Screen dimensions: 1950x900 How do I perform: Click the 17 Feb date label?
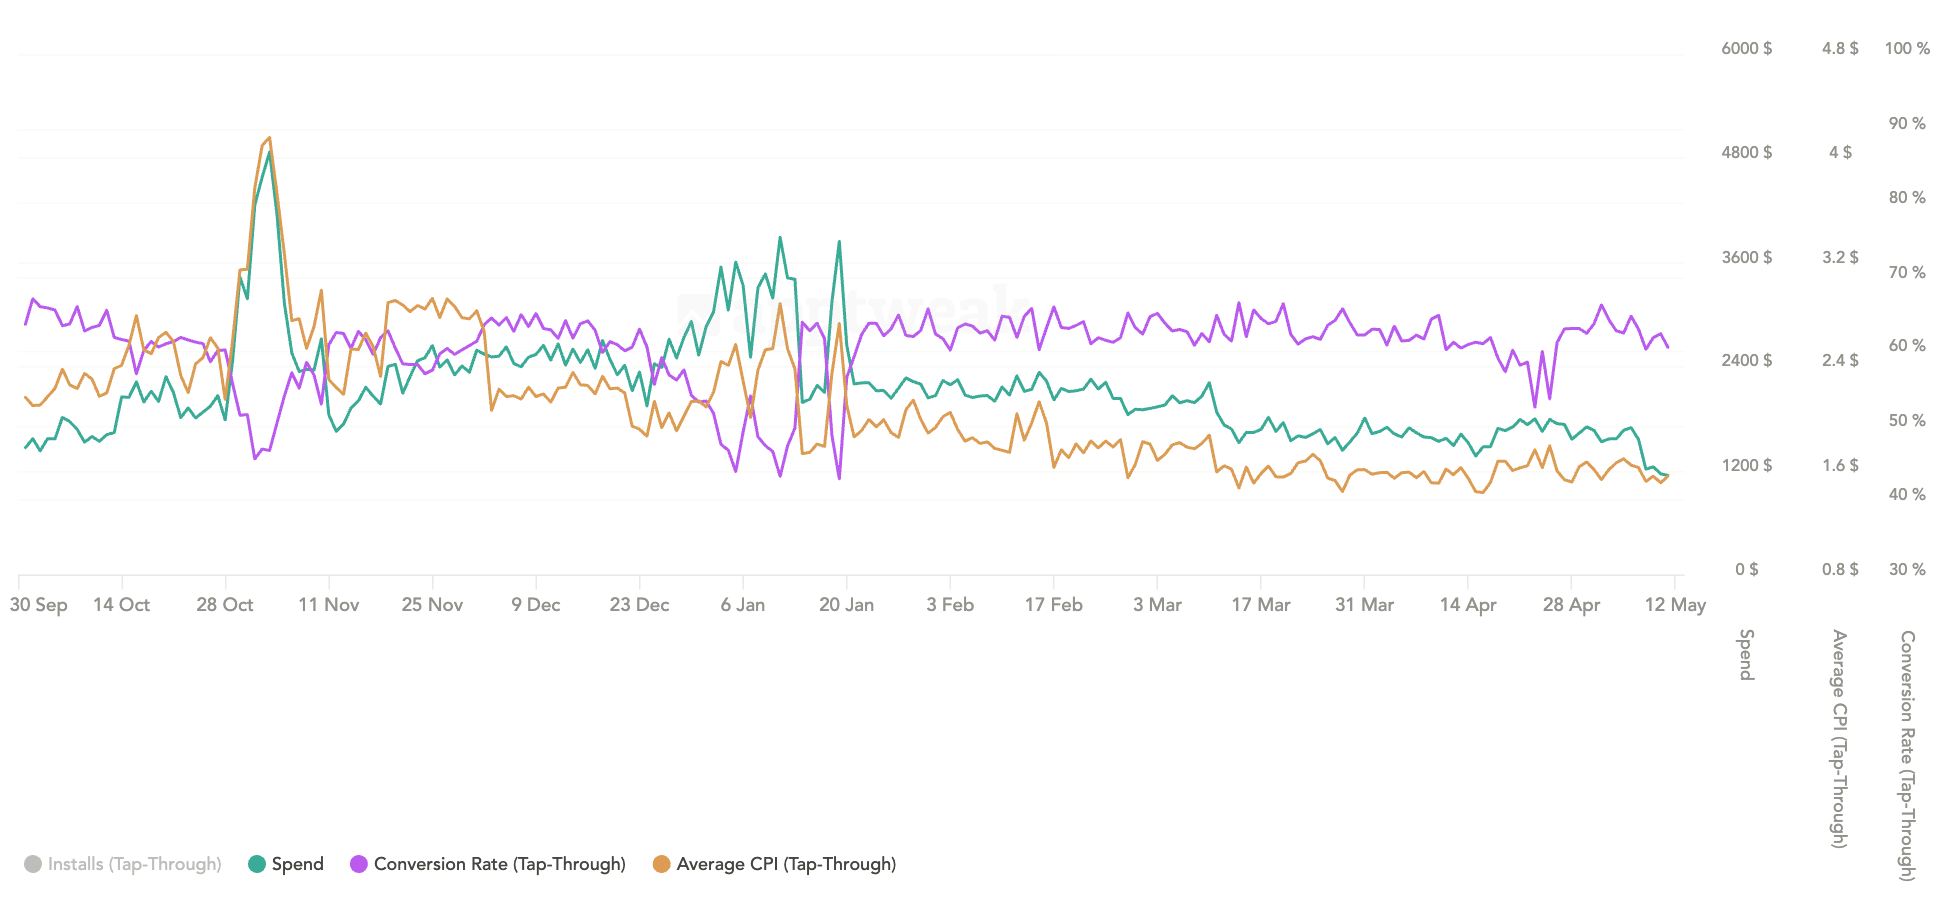(1054, 605)
